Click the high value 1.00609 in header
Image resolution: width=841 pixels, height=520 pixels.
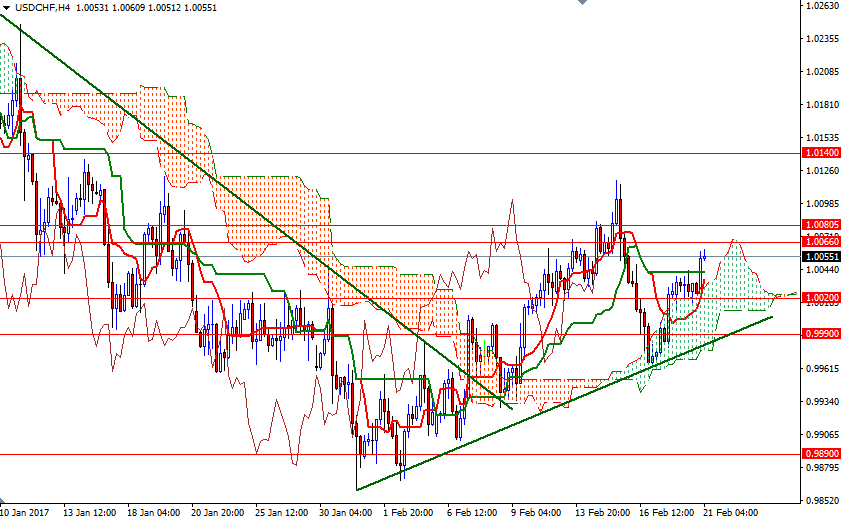(x=128, y=8)
